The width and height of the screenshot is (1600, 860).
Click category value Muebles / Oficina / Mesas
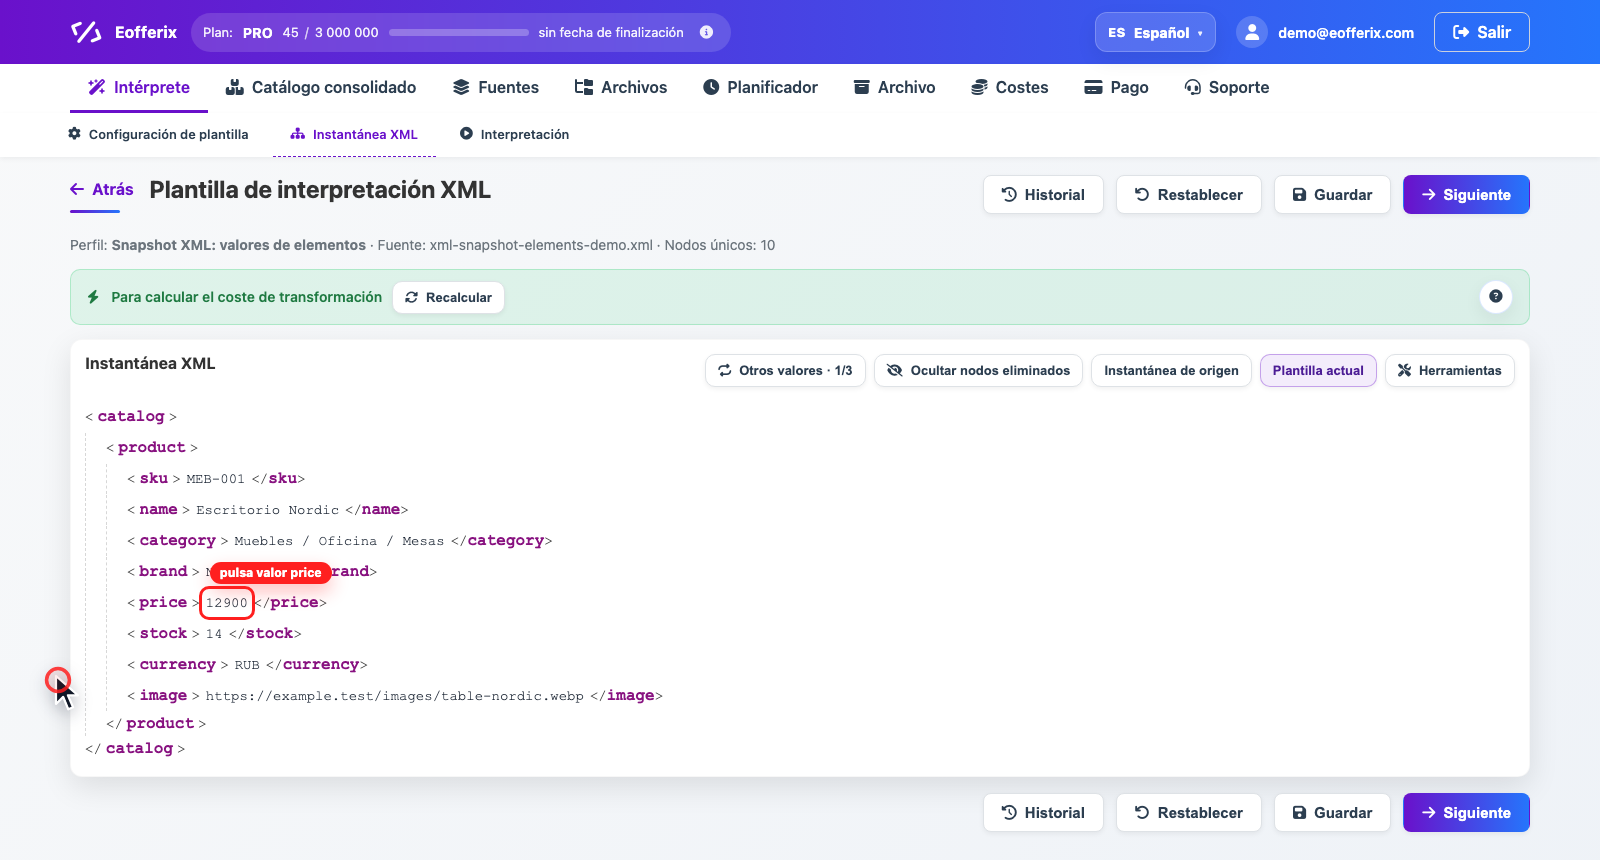point(339,541)
